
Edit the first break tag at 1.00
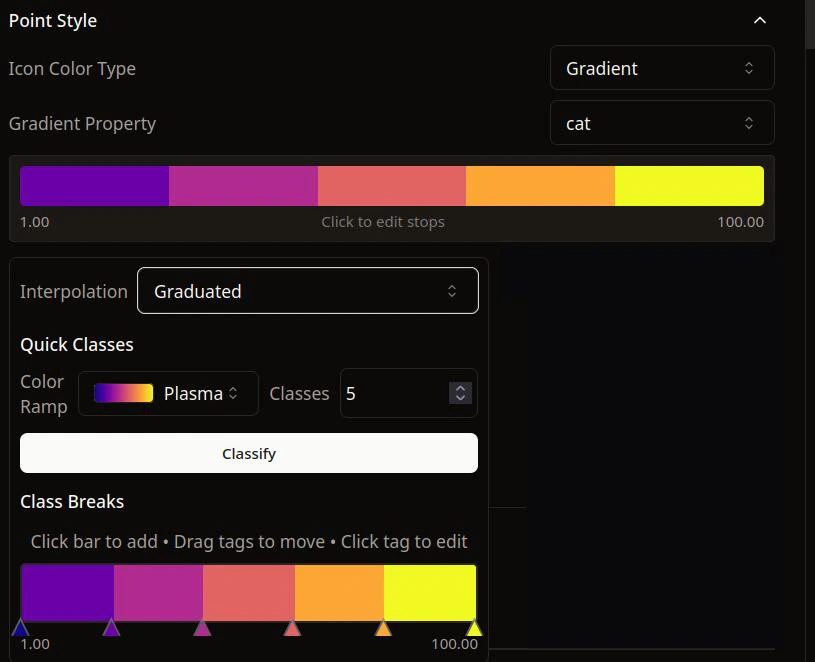pos(21,628)
